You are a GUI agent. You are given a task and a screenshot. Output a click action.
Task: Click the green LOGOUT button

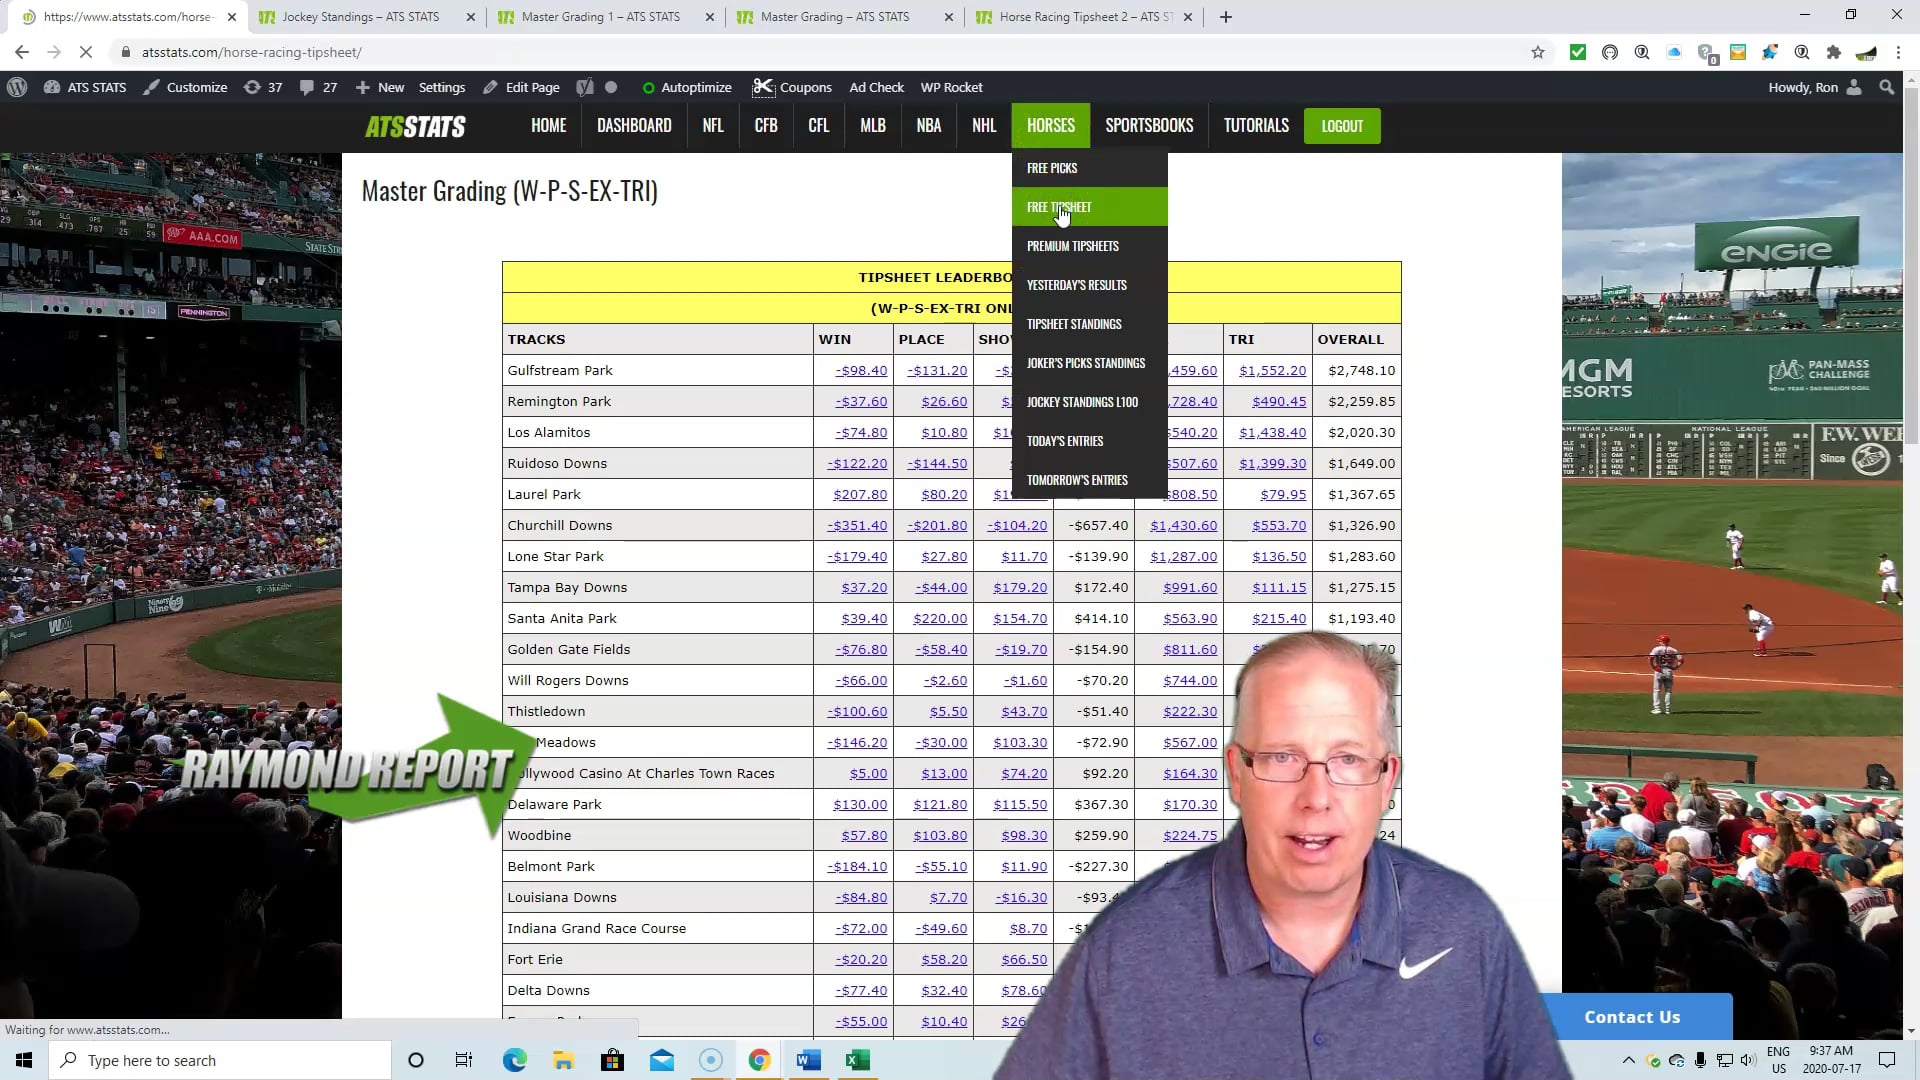1341,126
